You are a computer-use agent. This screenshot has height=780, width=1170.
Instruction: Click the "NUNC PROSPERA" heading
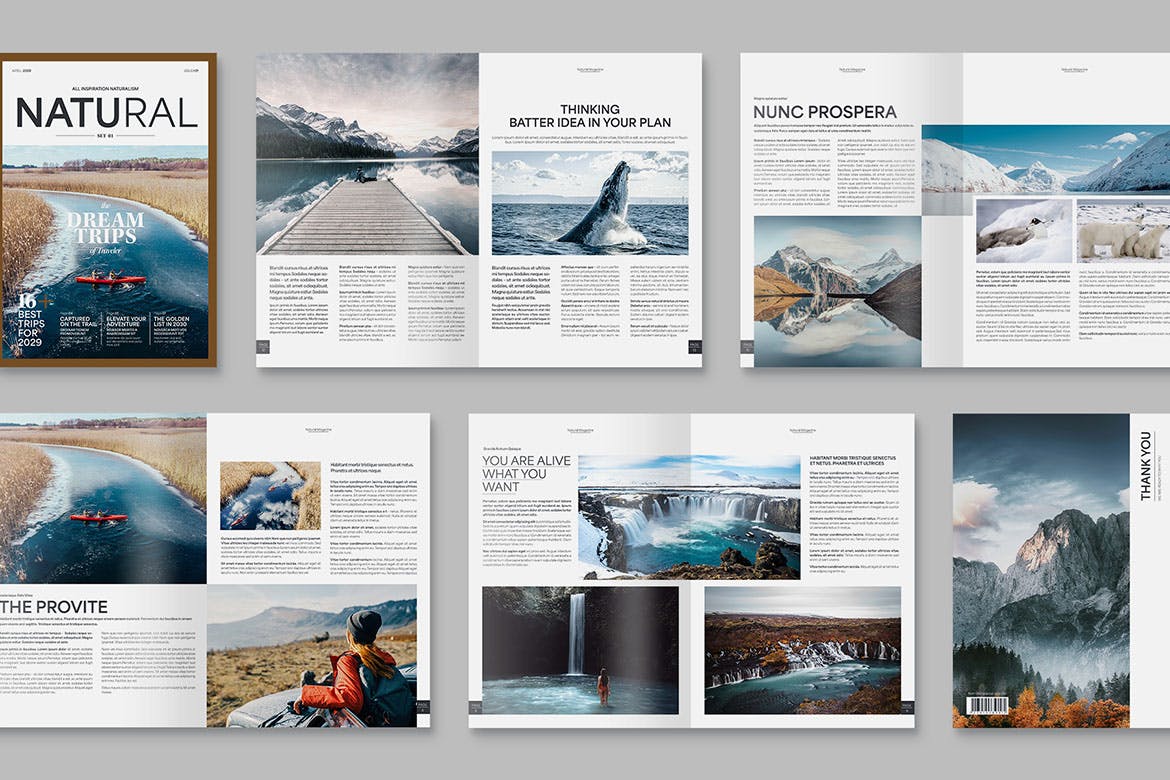point(824,112)
